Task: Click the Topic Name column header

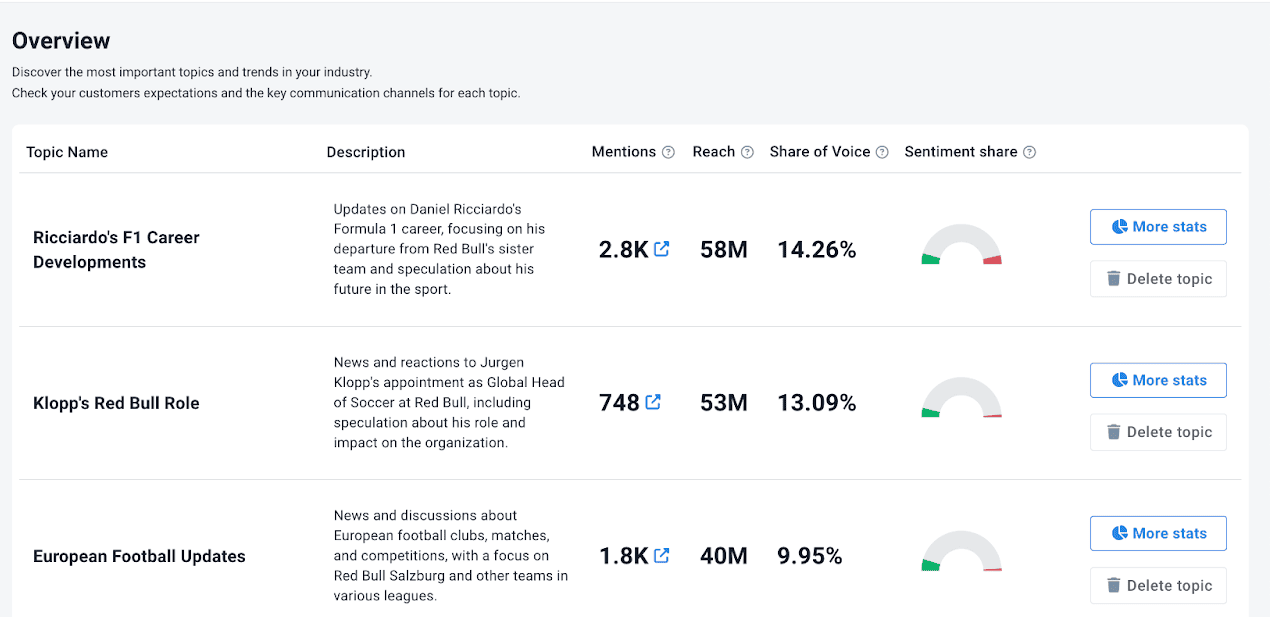Action: click(66, 151)
